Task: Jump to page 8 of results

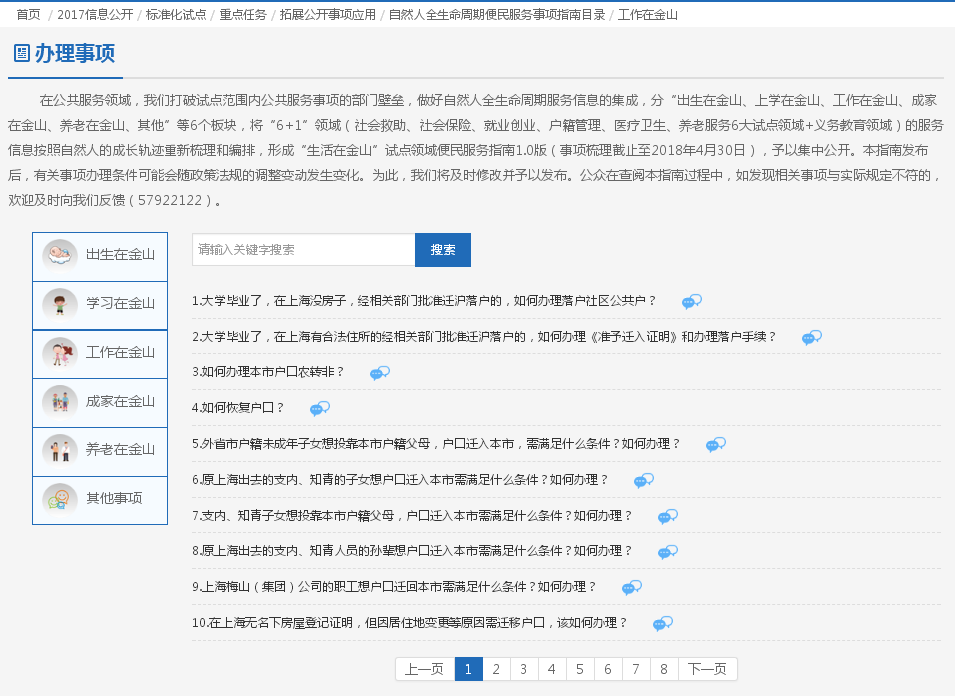Action: [664, 670]
